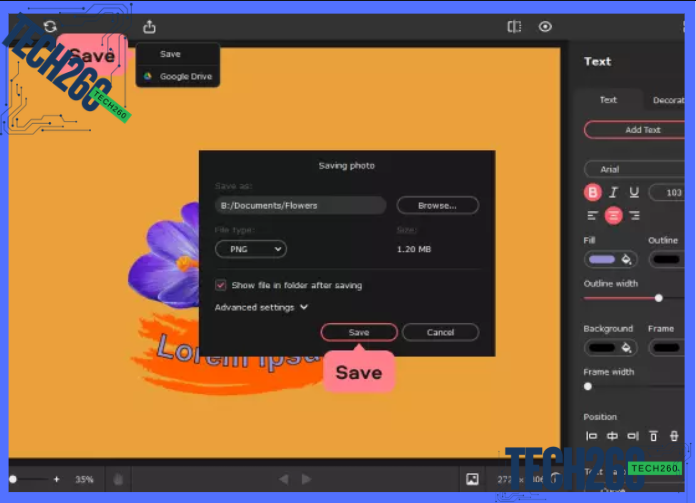Screen dimensions: 696x503
Task: Open the PNG file type dropdown
Action: click(250, 249)
